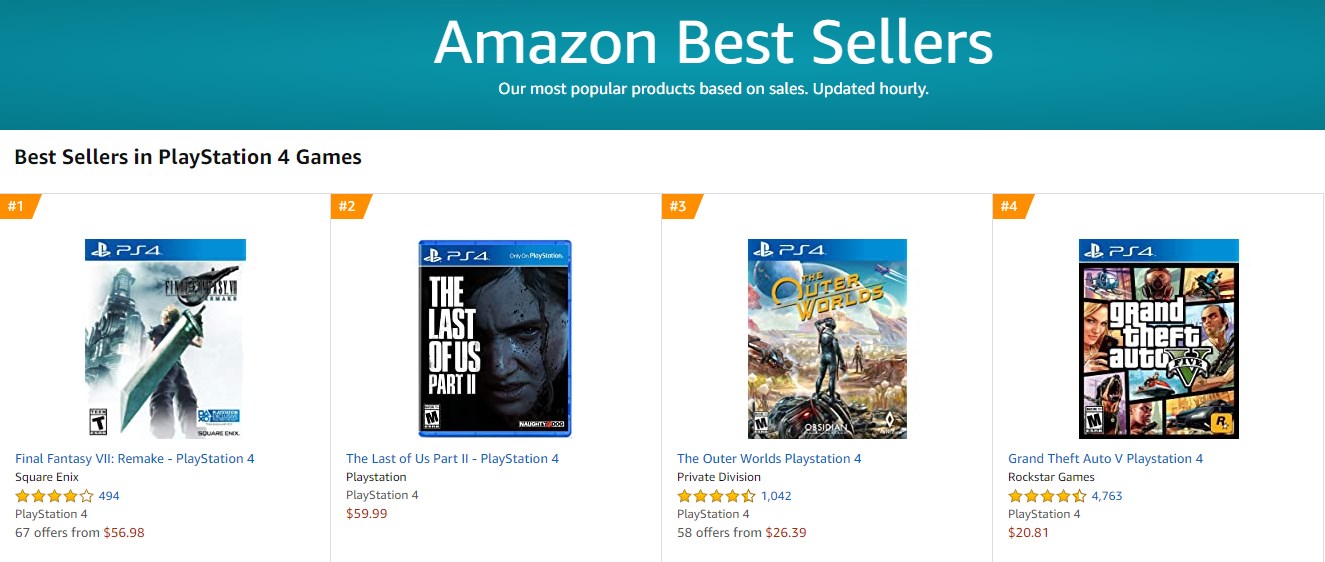Open The Outer Worlds cover image
The image size is (1325, 562).
[x=827, y=338]
